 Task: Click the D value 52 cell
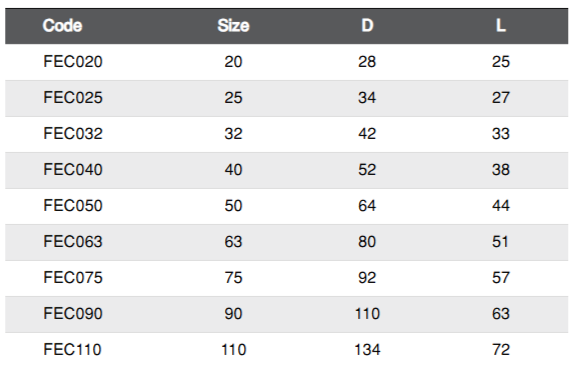pos(367,169)
